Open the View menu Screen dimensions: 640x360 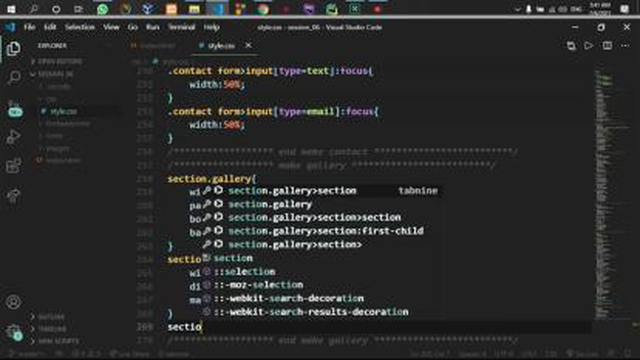[111, 27]
